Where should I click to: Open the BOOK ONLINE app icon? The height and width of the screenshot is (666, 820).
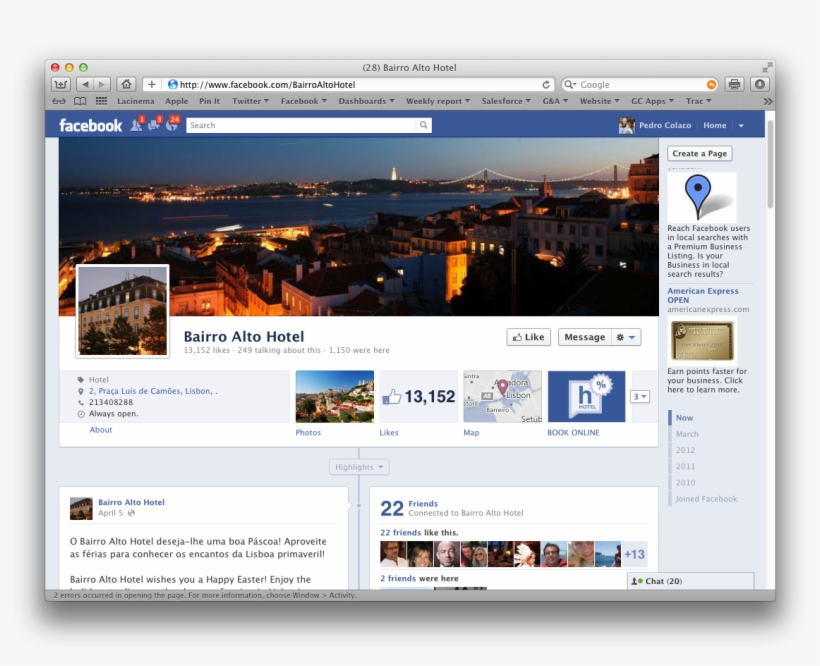[585, 396]
